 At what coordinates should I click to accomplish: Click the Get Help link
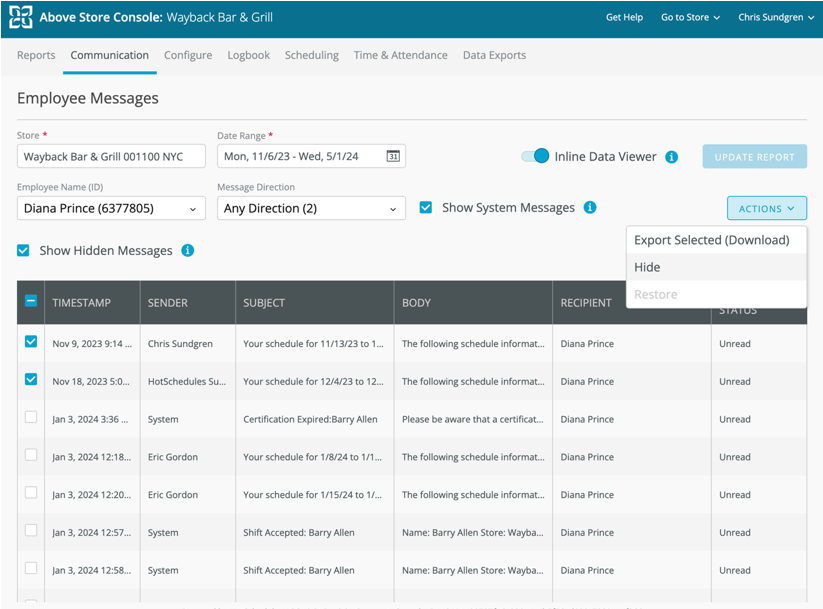624,17
